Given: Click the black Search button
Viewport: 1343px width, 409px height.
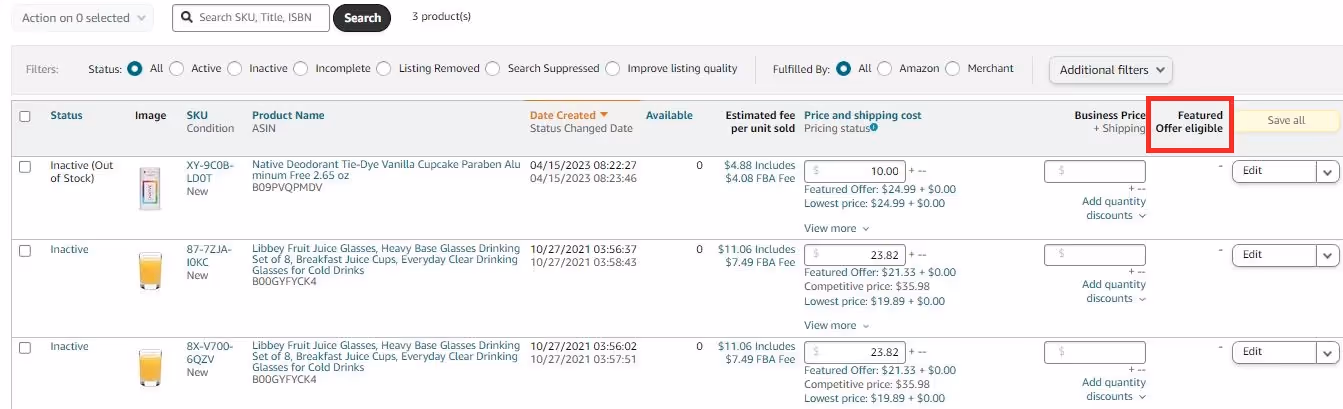Looking at the screenshot, I should click(362, 18).
